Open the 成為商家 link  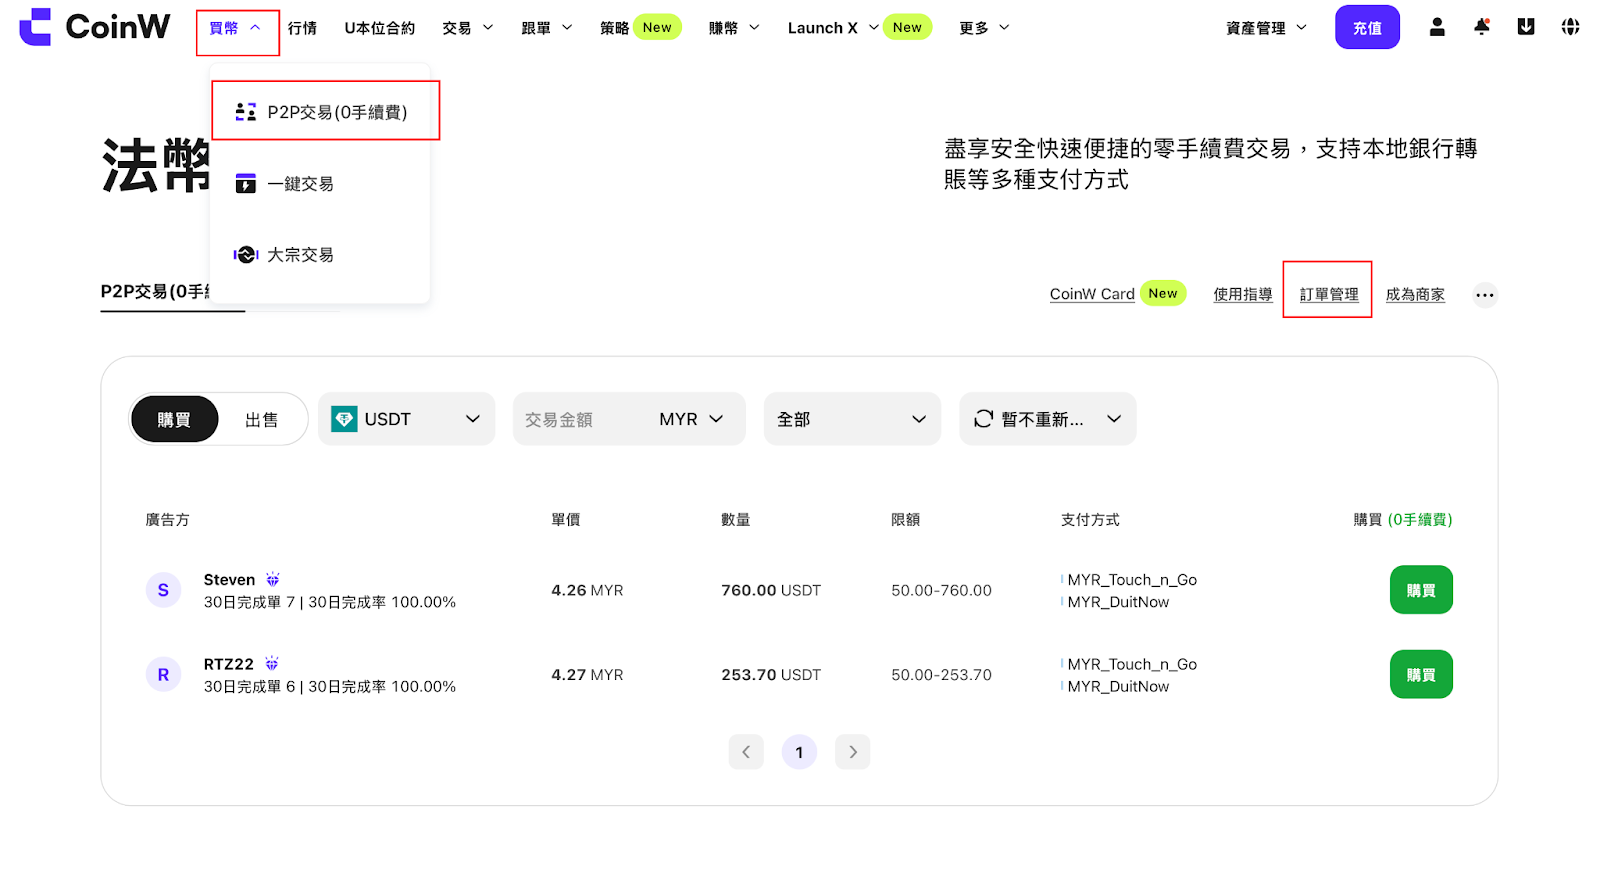click(1415, 294)
